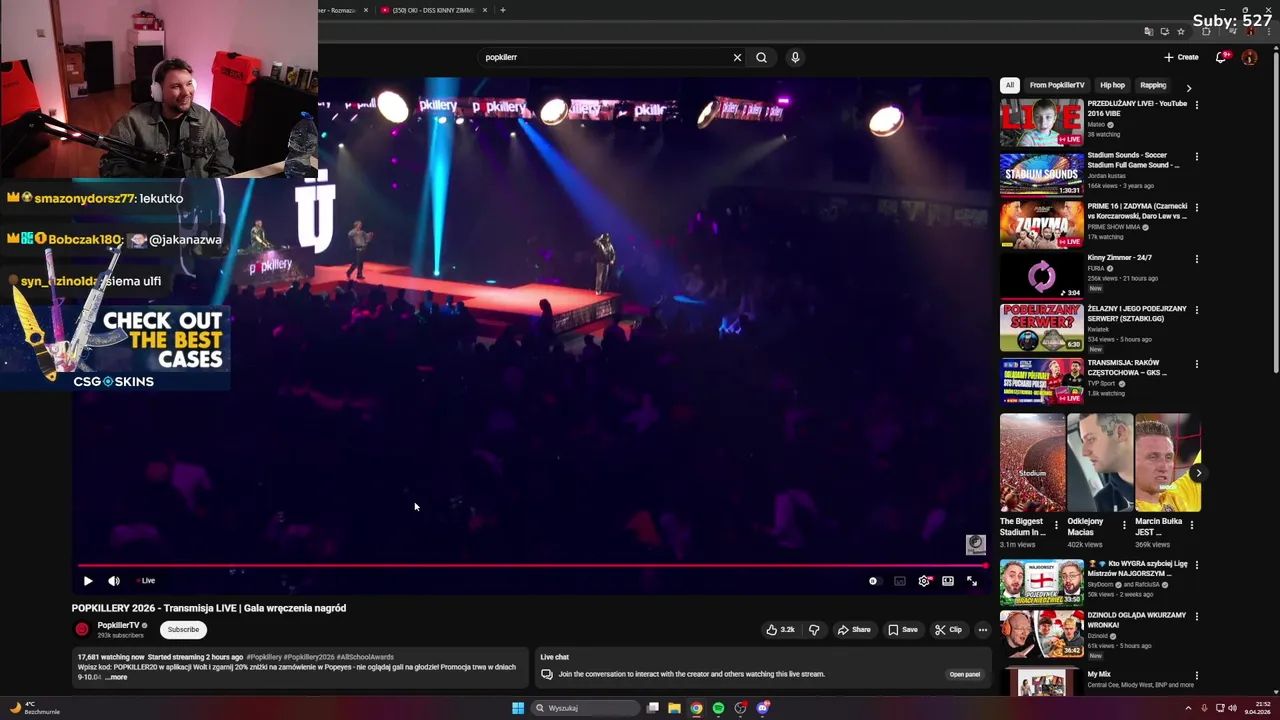This screenshot has width=1280, height=720.
Task: Open the DZINOLD OGLĄDA WKURZAMY WRONKA video
Action: pos(1041,634)
